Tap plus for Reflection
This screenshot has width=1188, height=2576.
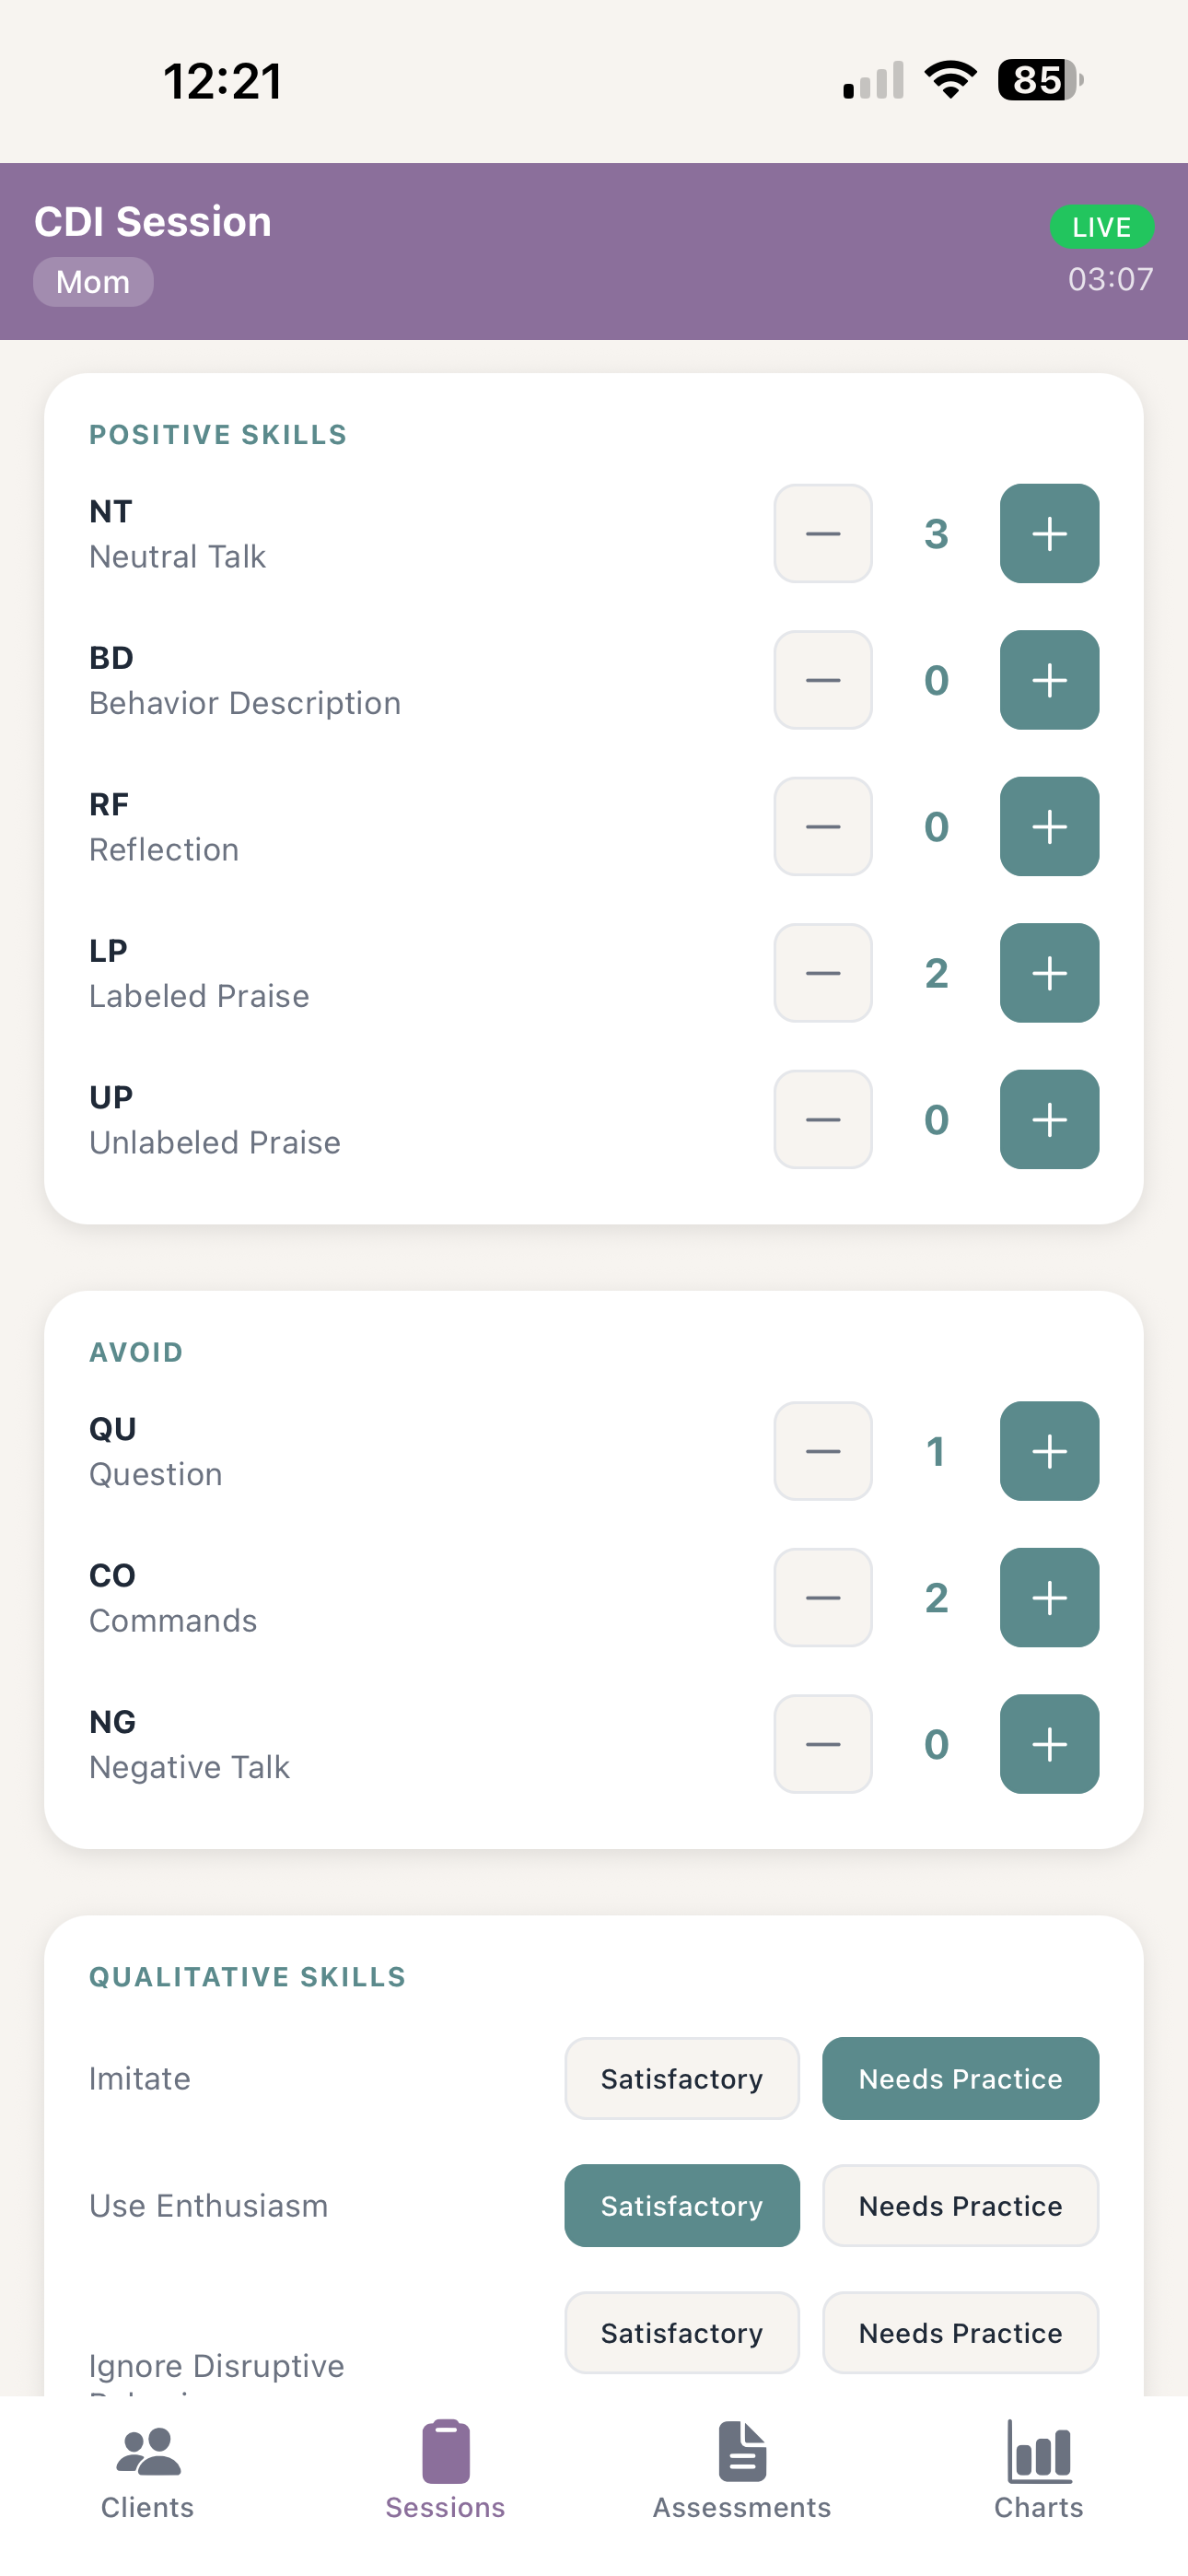click(1049, 826)
